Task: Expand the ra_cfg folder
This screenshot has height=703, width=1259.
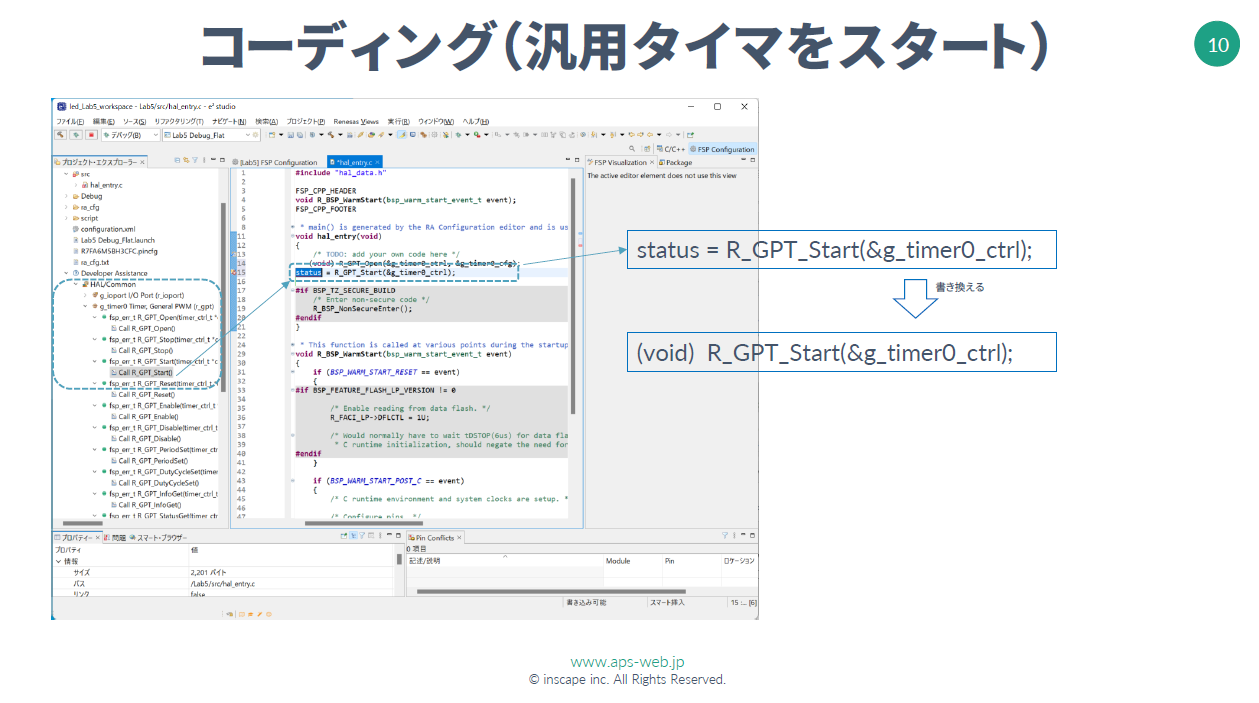Action: point(66,207)
